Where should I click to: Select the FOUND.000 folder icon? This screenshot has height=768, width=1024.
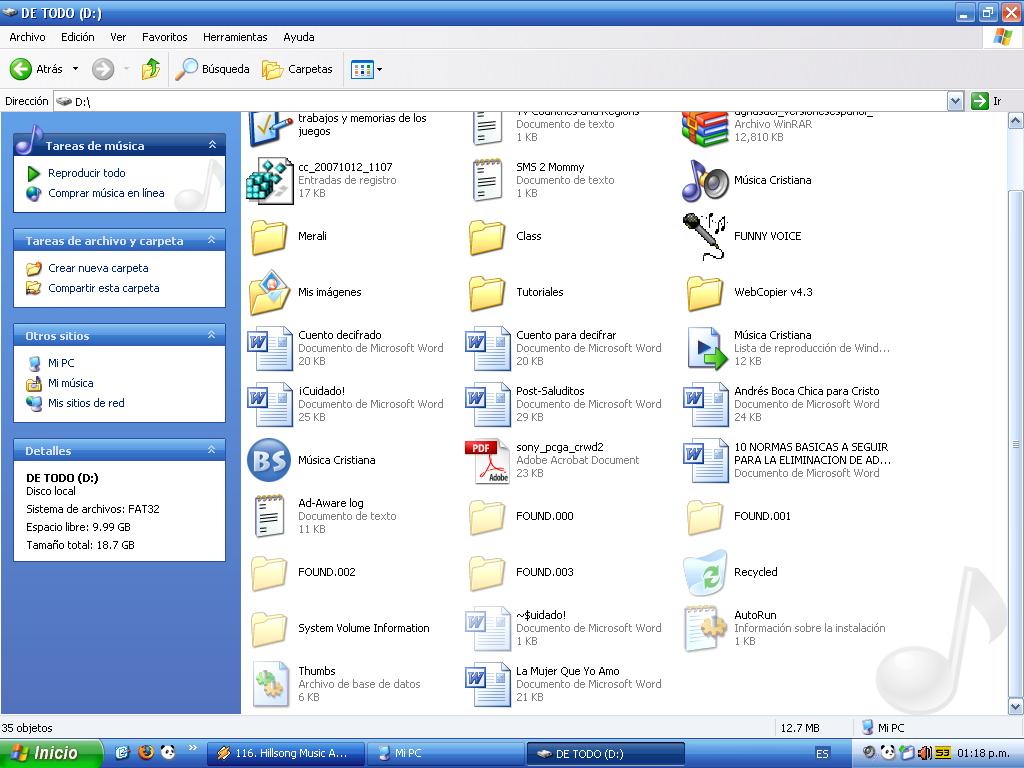click(487, 517)
